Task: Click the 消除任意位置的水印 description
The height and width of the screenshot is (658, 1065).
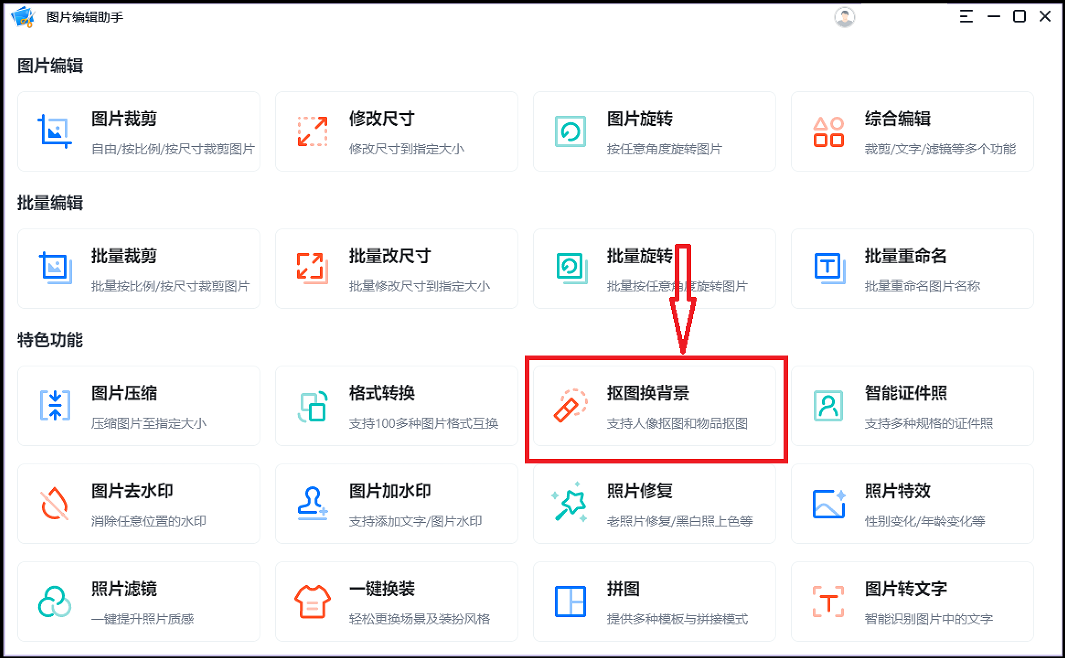Action: pos(149,521)
